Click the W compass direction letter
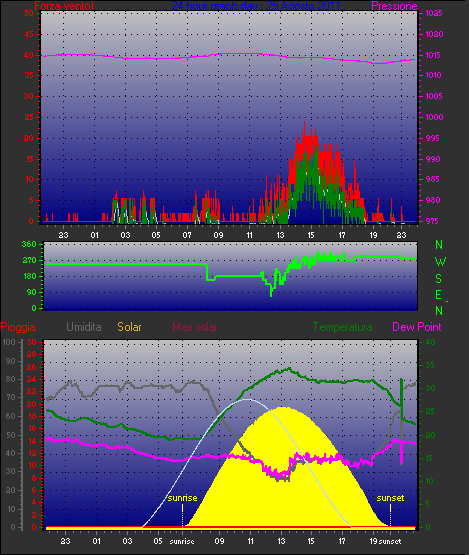Image resolution: width=469 pixels, height=555 pixels. tap(440, 262)
